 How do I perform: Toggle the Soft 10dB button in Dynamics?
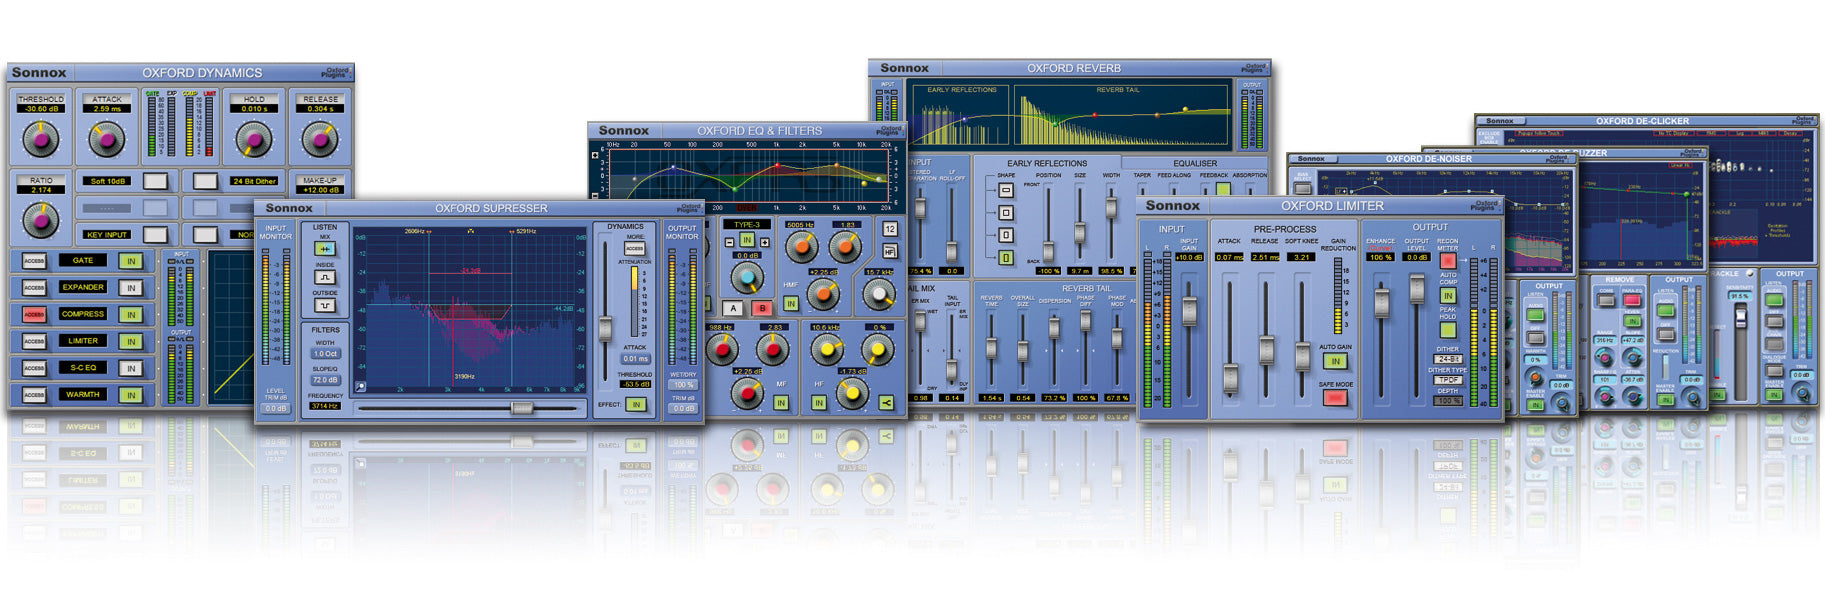click(155, 181)
